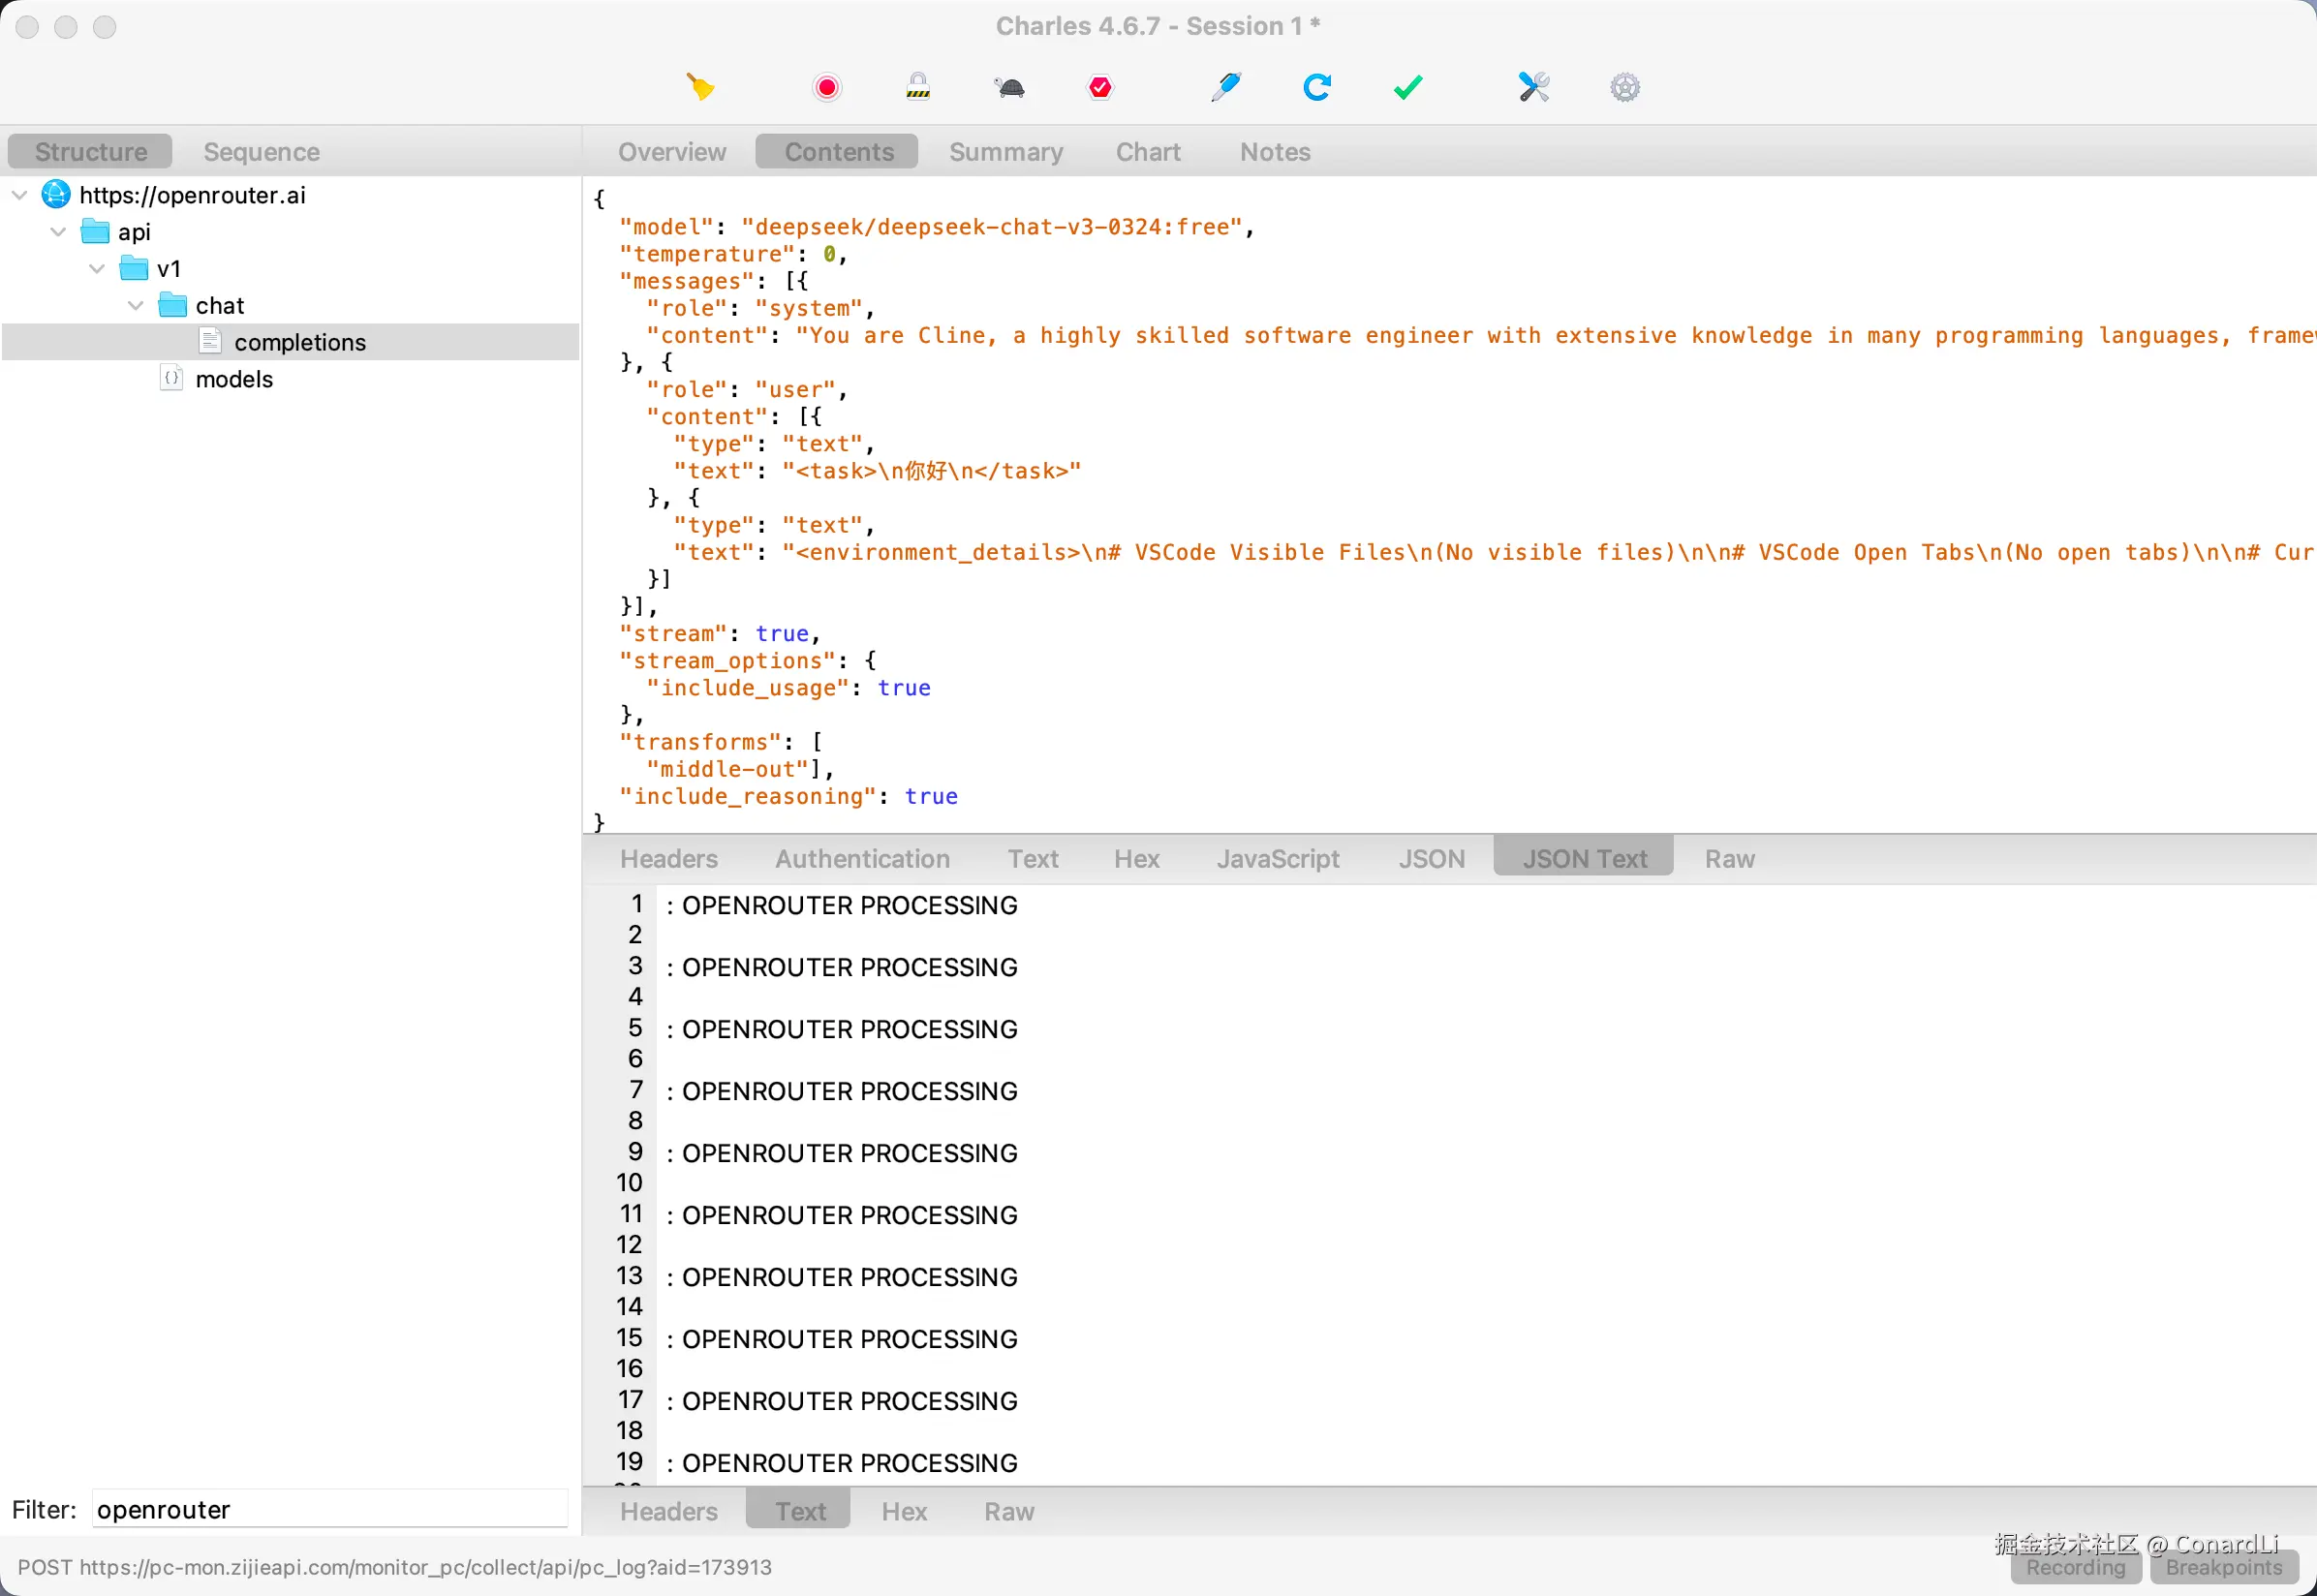
Task: Collapse the chat folder chevron
Action: [136, 305]
